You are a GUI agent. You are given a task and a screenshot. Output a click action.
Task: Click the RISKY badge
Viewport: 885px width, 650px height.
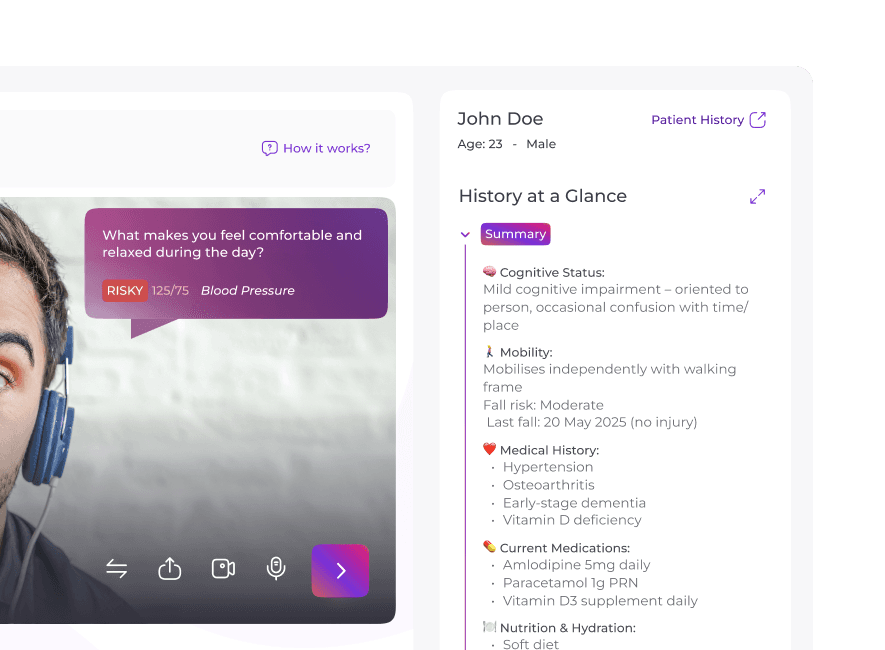(x=125, y=291)
